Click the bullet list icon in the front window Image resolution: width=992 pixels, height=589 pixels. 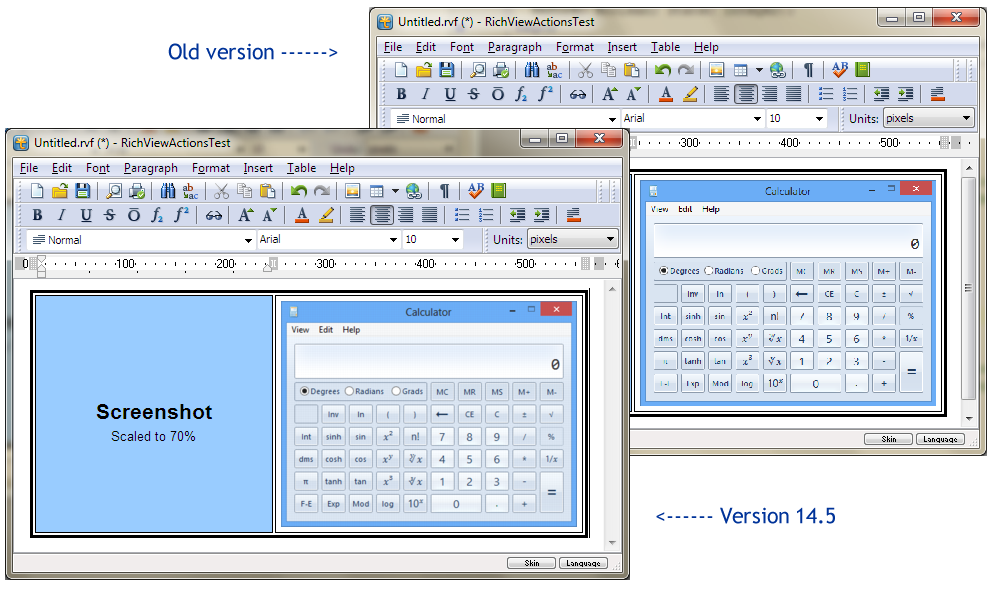[x=461, y=215]
